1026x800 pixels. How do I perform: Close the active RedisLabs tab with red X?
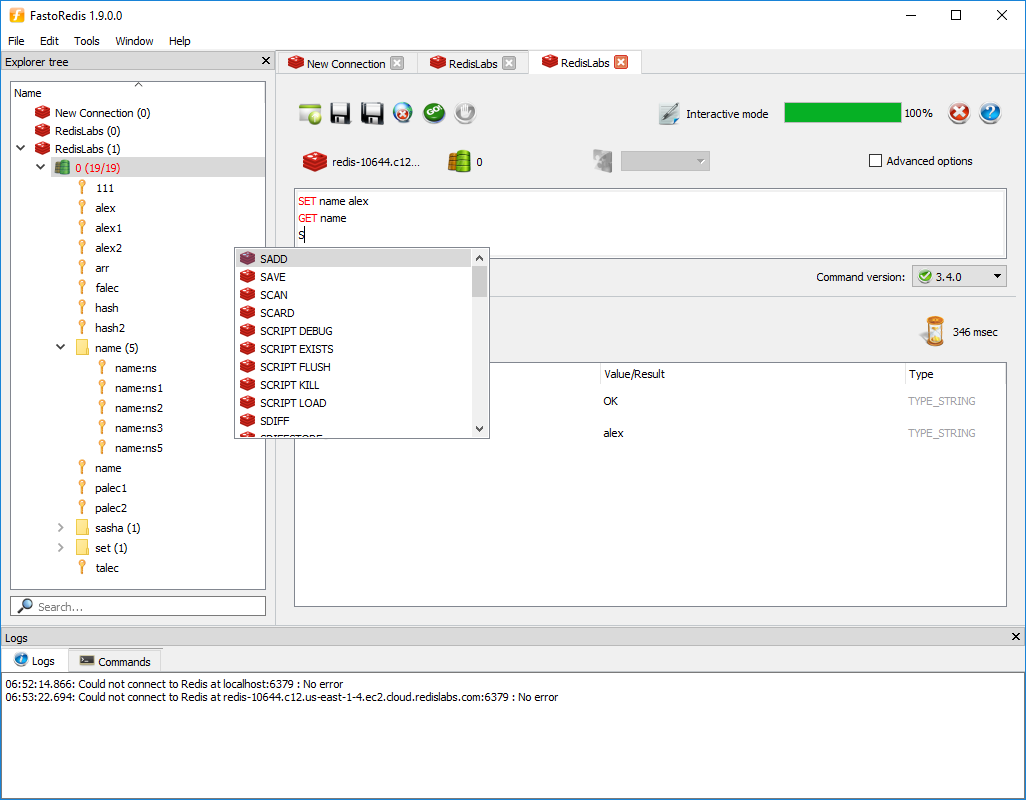(621, 62)
